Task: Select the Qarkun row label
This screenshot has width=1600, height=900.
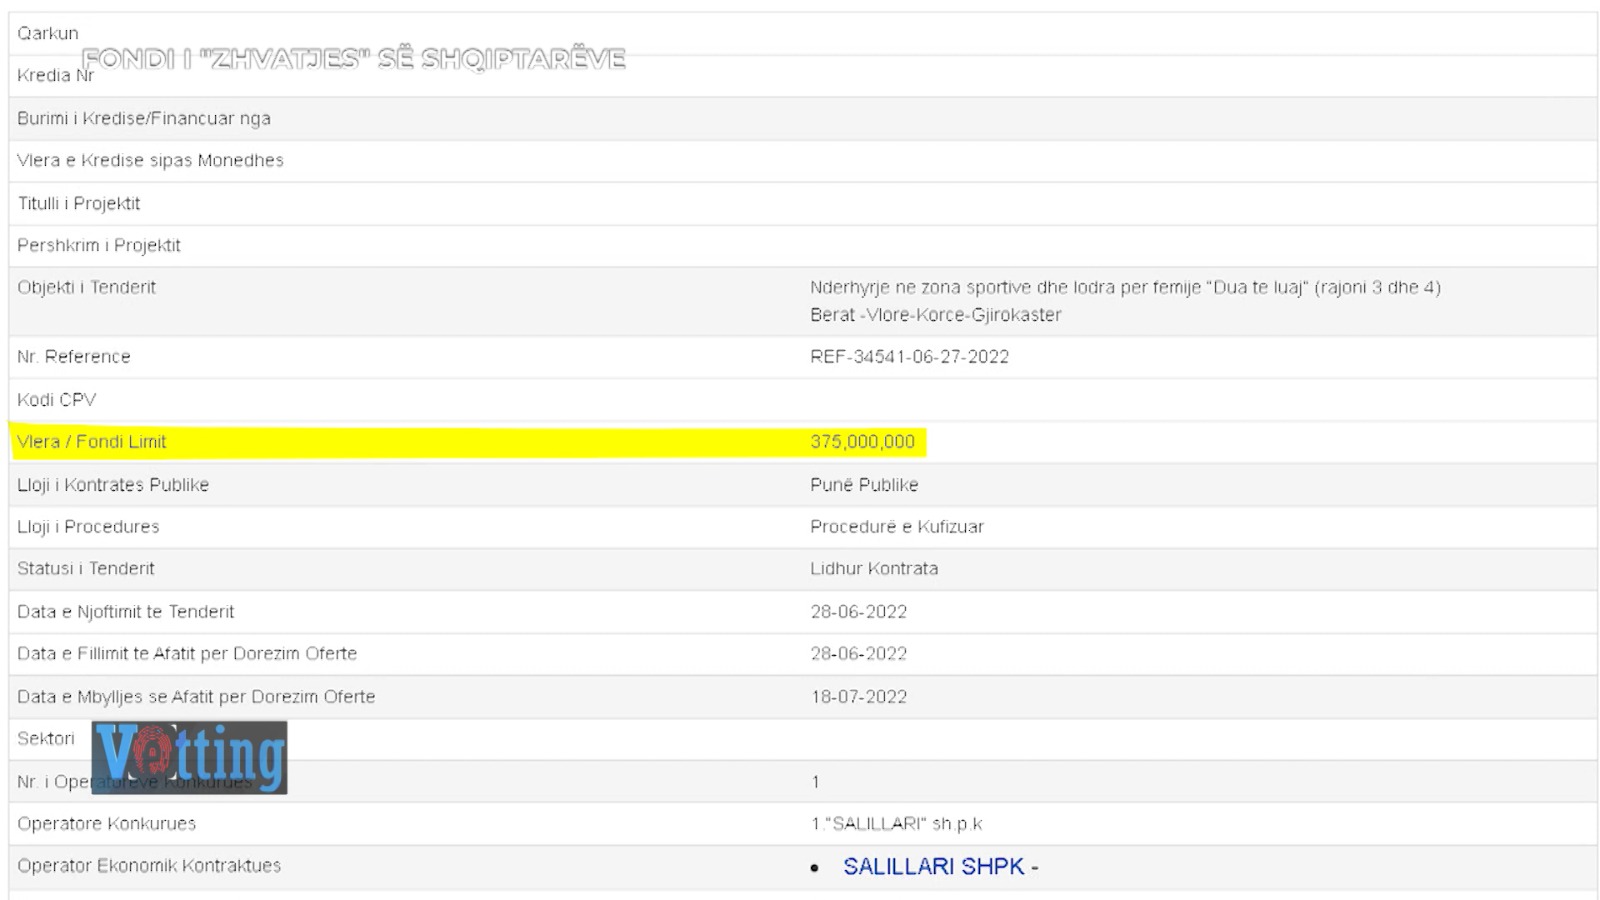Action: coord(47,33)
